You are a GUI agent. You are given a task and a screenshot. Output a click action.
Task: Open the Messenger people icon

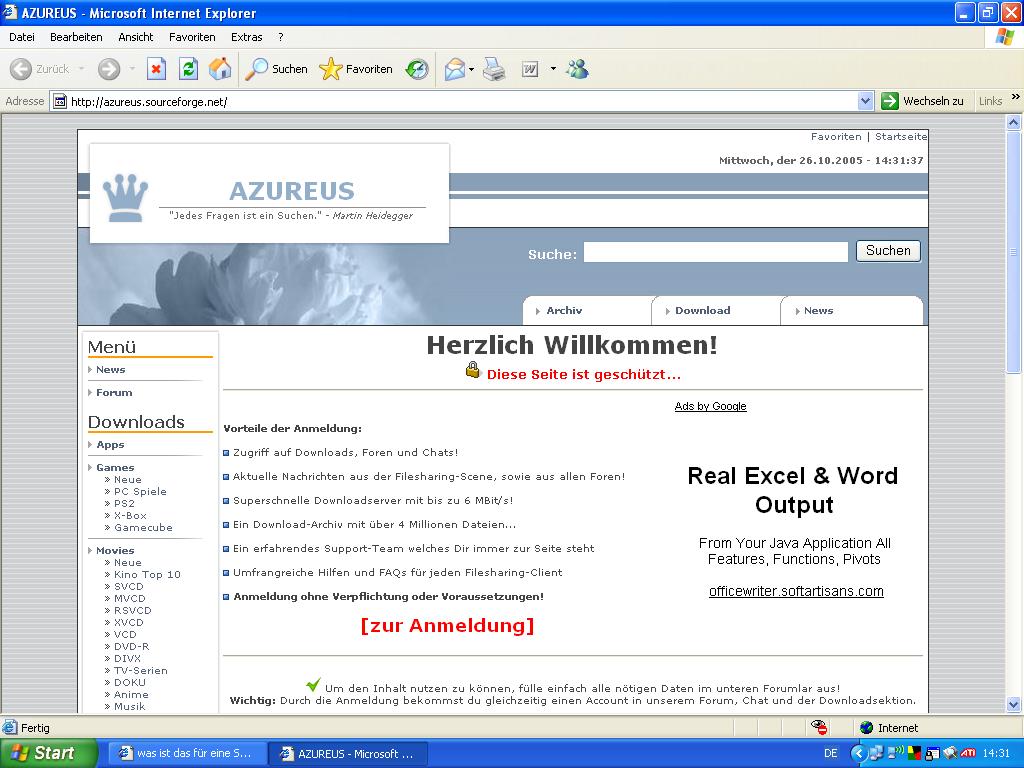click(x=578, y=69)
